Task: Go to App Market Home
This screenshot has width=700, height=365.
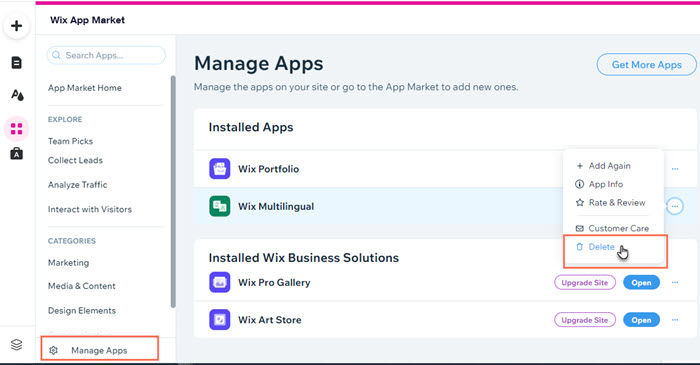Action: click(x=85, y=88)
